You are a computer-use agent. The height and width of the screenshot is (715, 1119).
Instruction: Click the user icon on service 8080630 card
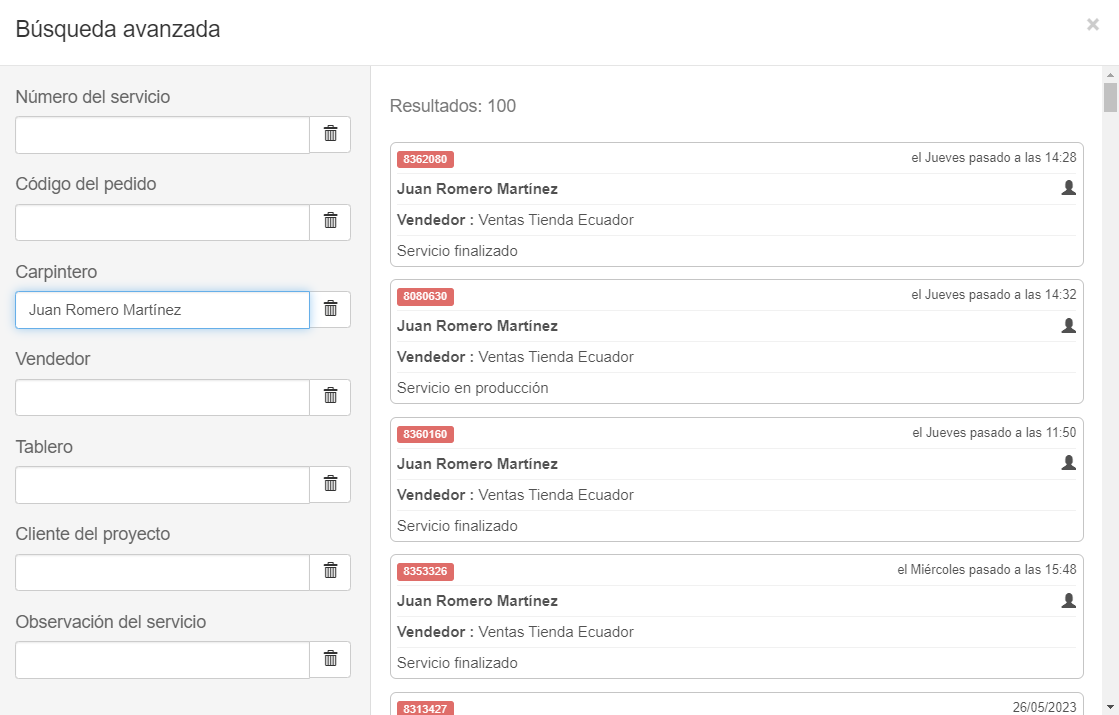(1068, 325)
